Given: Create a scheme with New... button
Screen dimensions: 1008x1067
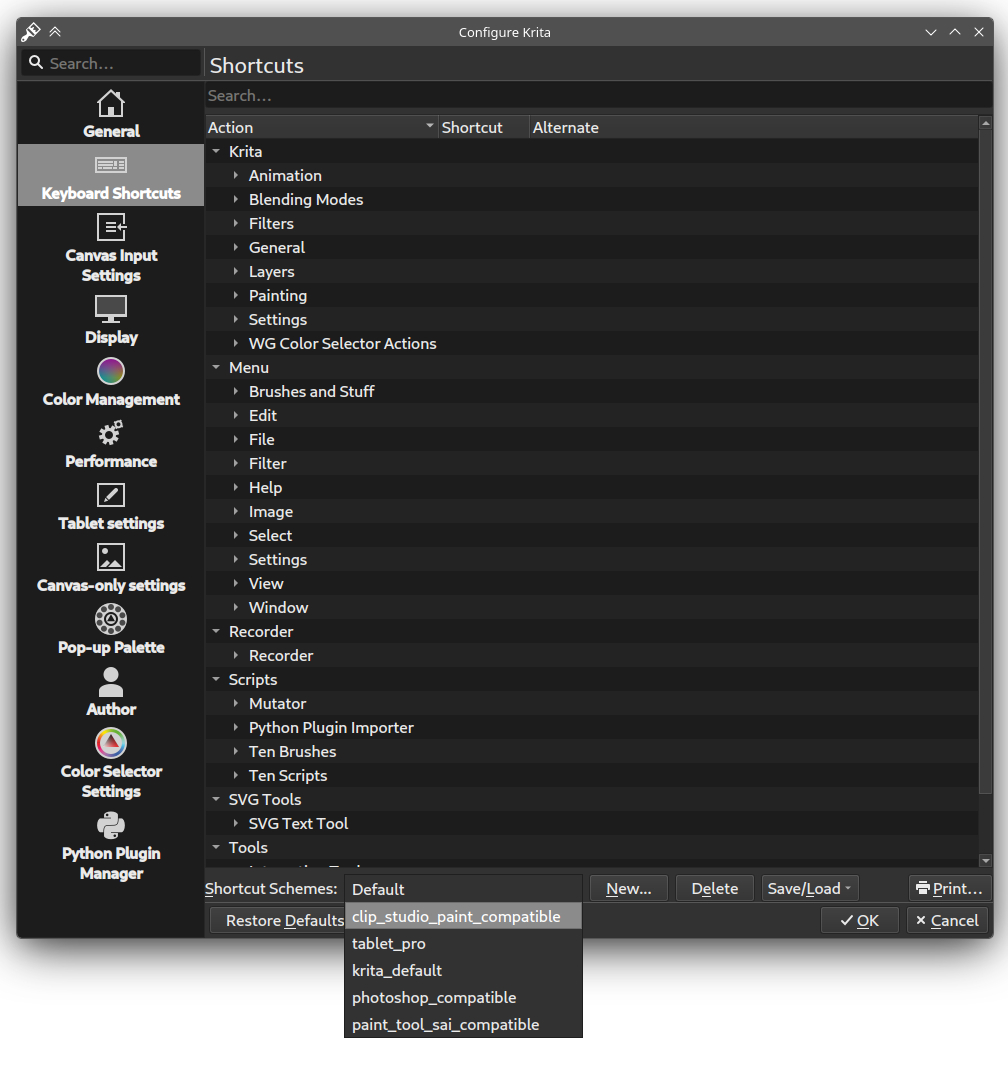Looking at the screenshot, I should point(628,888).
